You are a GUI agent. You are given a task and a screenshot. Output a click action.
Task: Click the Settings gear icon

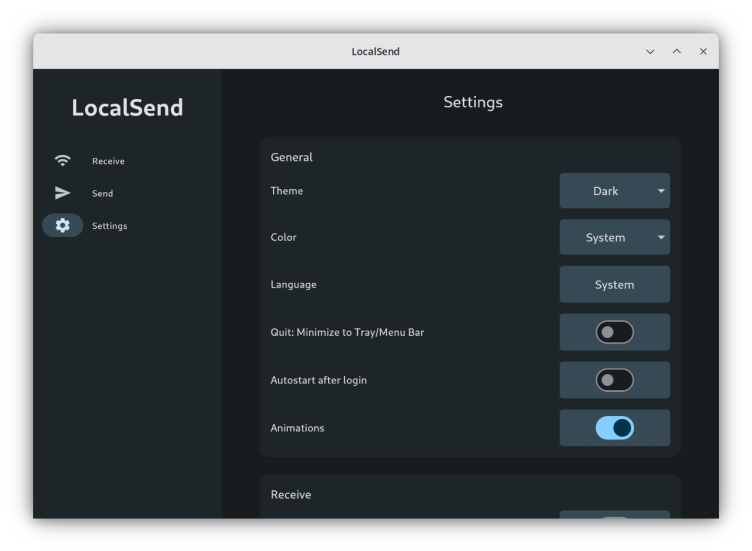coord(63,226)
